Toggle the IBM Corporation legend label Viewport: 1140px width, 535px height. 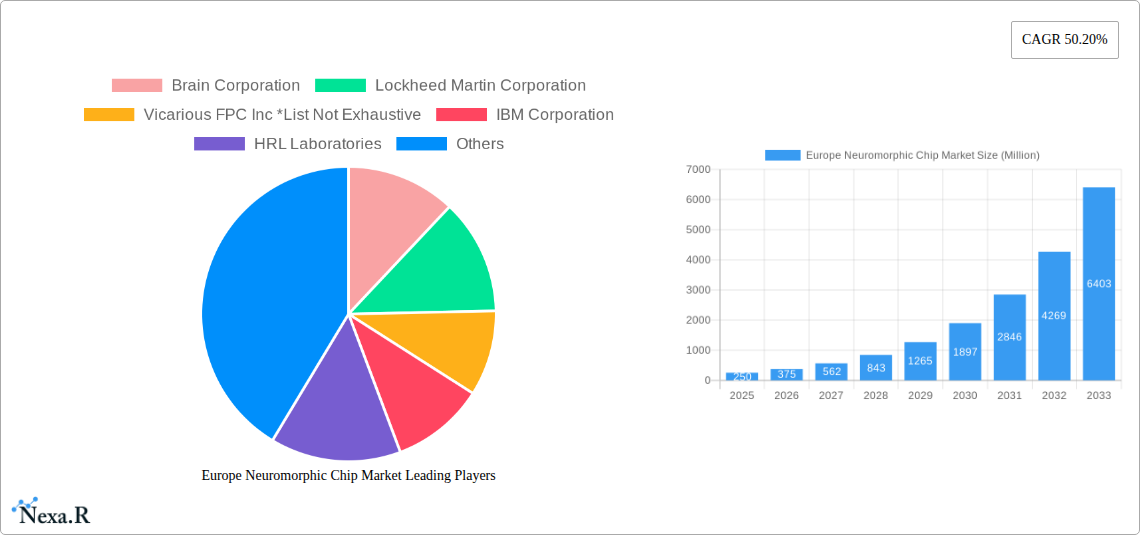click(x=555, y=115)
